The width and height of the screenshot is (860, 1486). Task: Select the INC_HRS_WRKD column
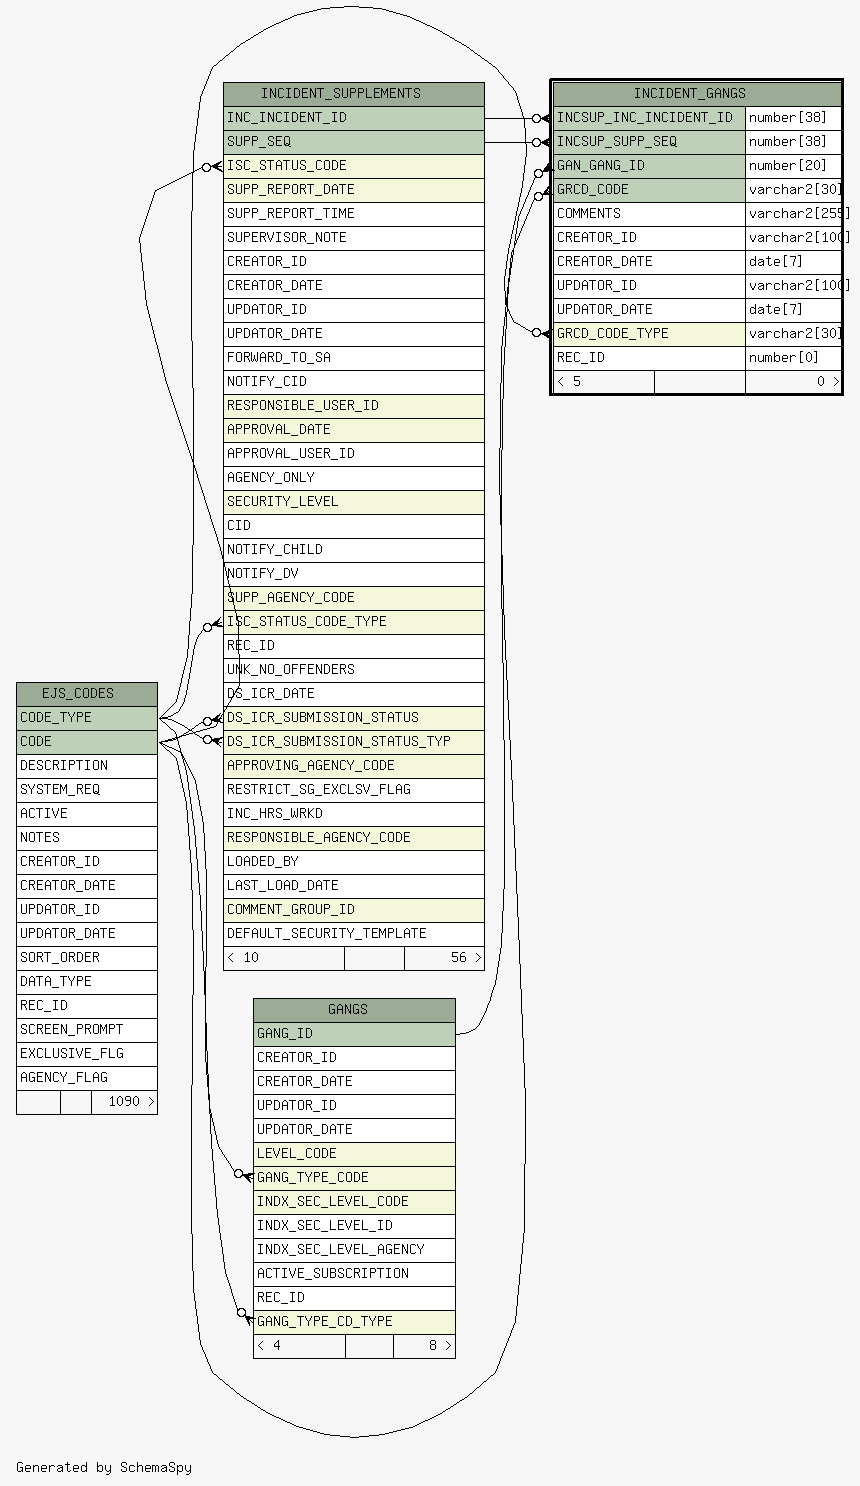click(354, 814)
